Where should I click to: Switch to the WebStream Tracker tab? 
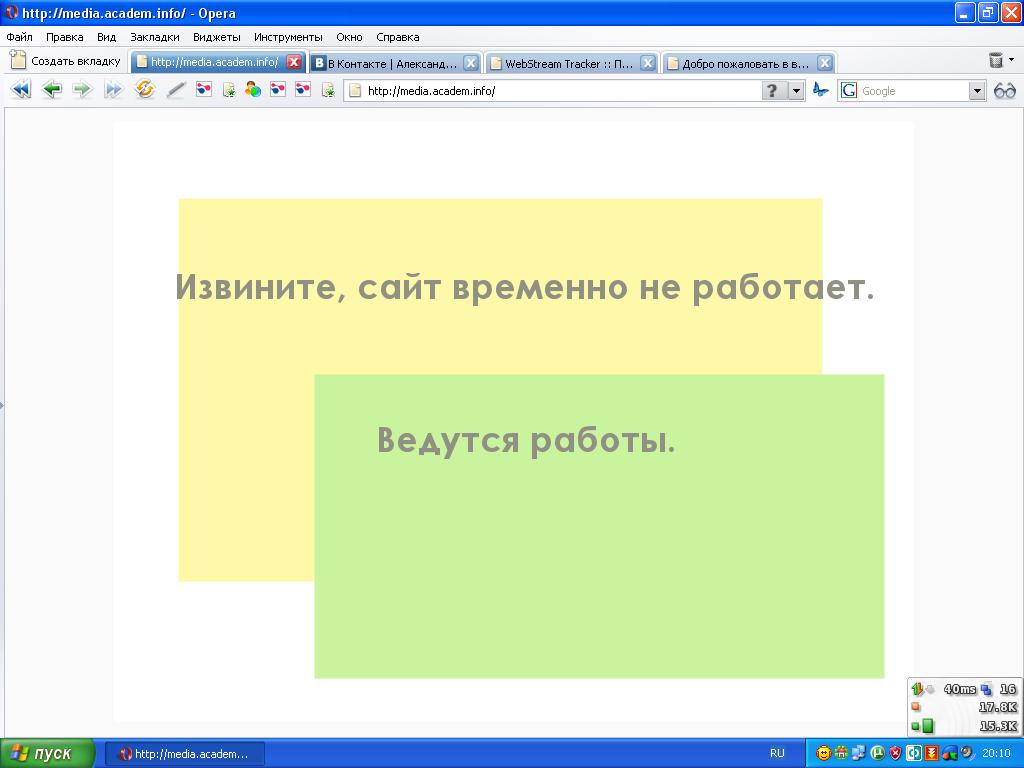[563, 63]
